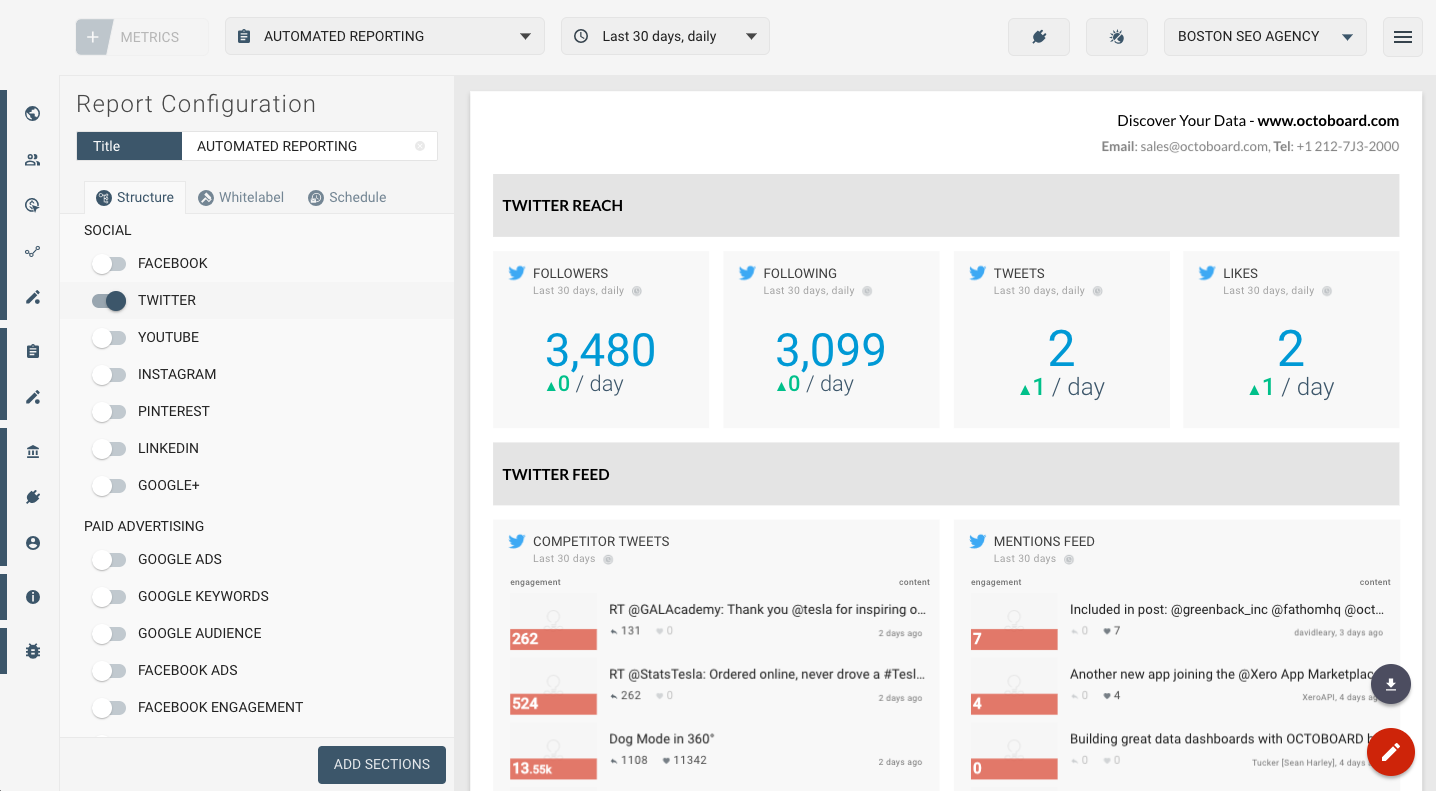Open the globe icon in the left sidebar

(33, 113)
